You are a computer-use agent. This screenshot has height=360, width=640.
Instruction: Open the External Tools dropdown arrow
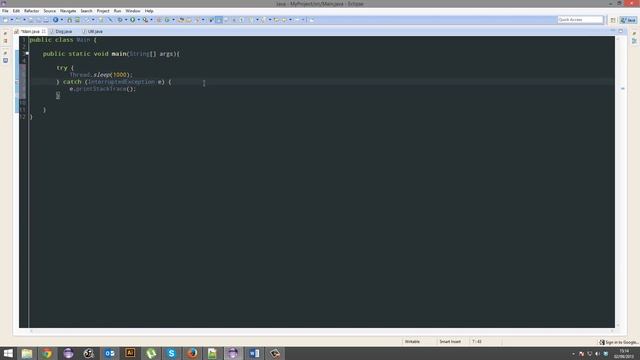click(x=151, y=20)
